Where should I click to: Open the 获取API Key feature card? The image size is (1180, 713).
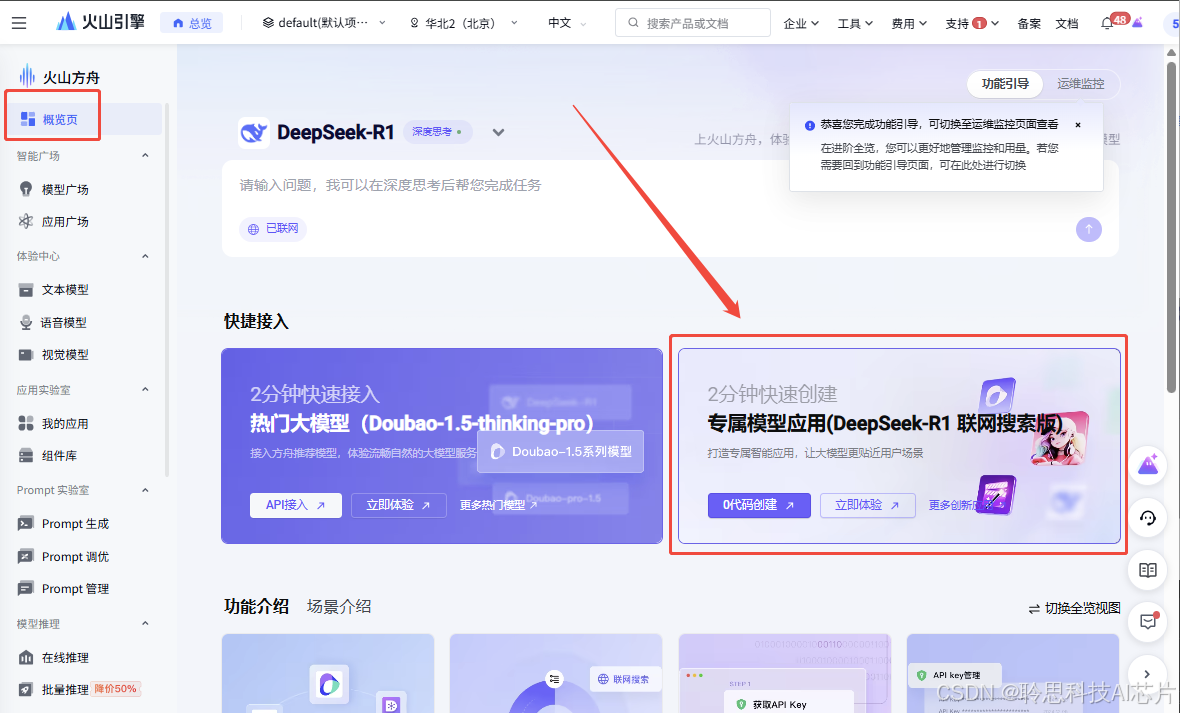(784, 673)
